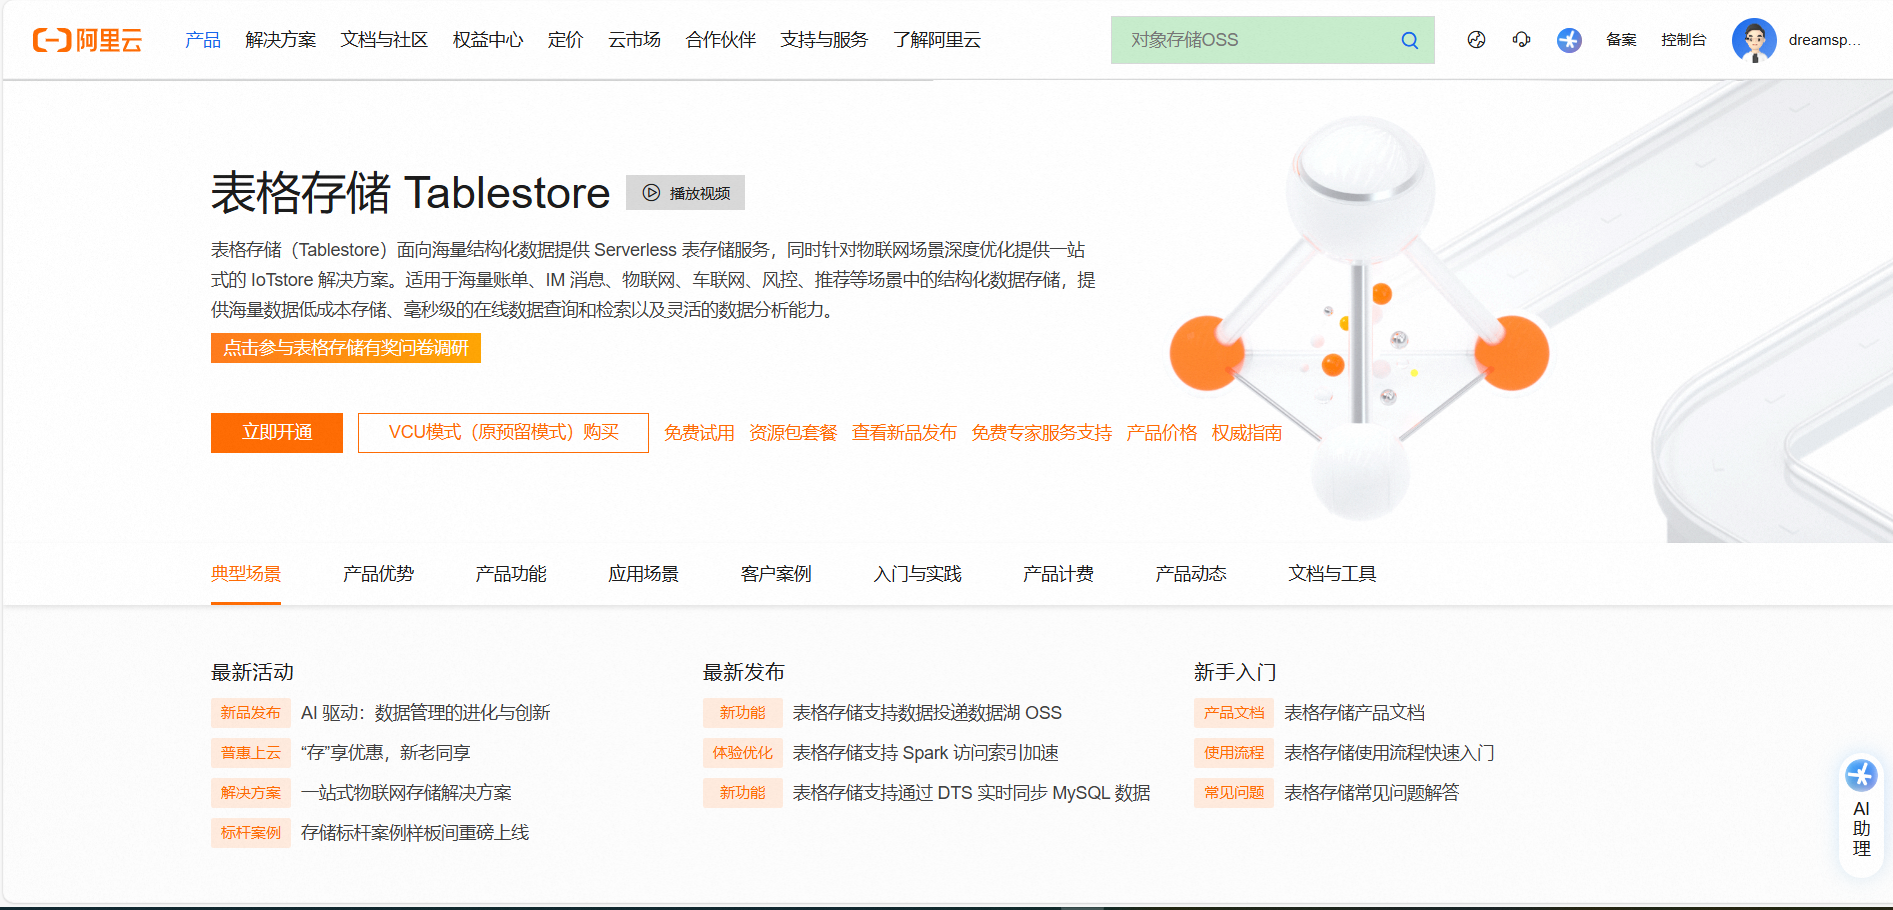Expand the 支持与服务 dropdown menu
Image resolution: width=1893 pixels, height=910 pixels.
pos(823,40)
